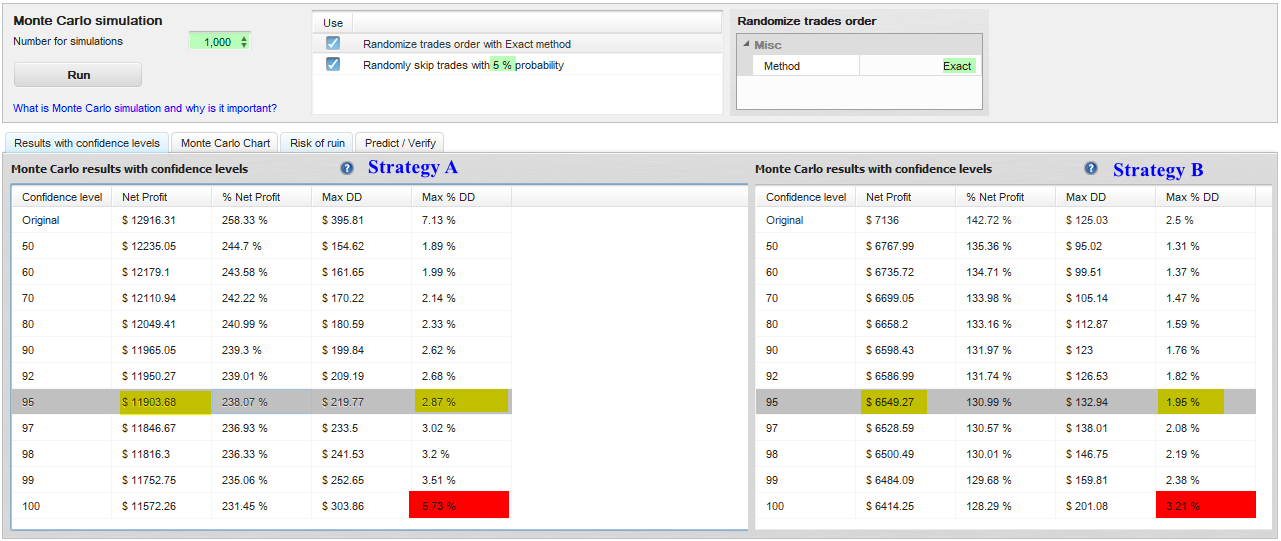
Task: Click the simulations count spinner arrows
Action: click(244, 42)
